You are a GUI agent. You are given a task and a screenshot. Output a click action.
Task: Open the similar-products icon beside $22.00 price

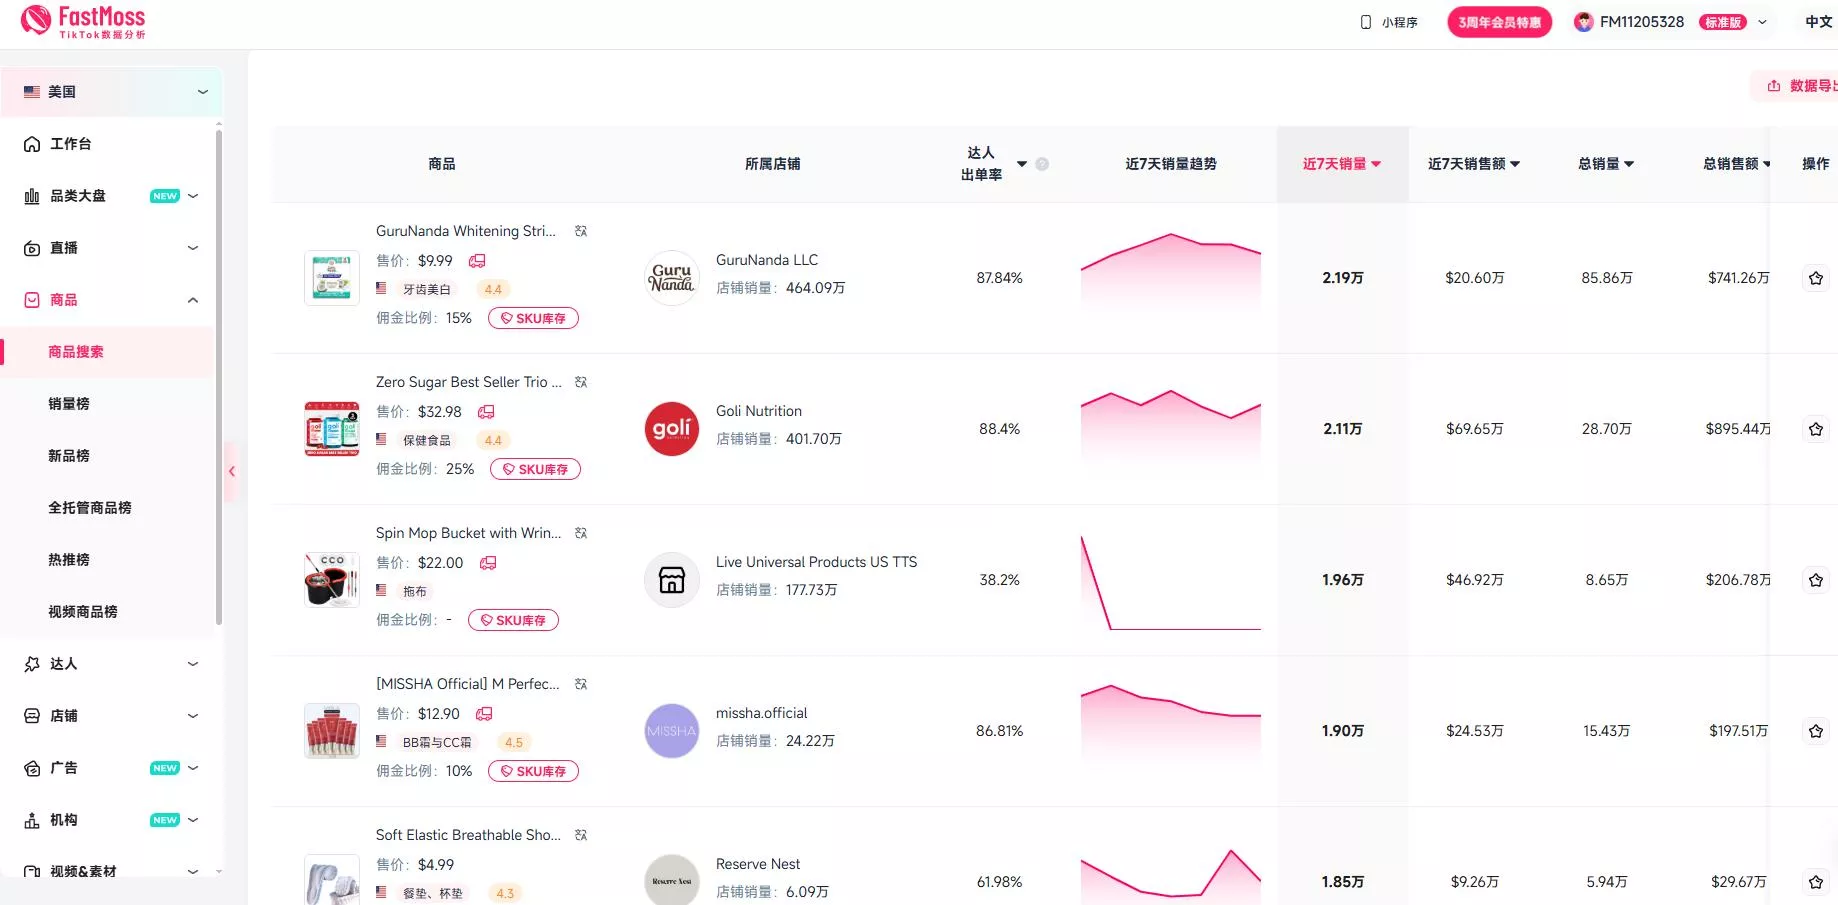click(488, 563)
